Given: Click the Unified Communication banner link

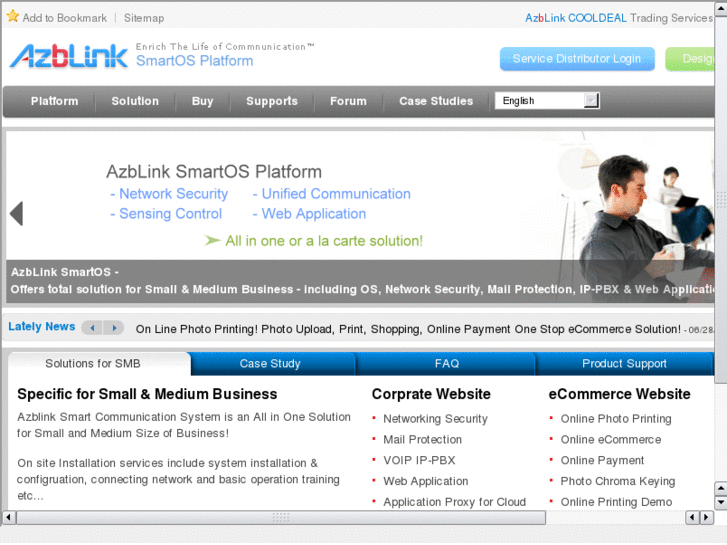Looking at the screenshot, I should (332, 193).
